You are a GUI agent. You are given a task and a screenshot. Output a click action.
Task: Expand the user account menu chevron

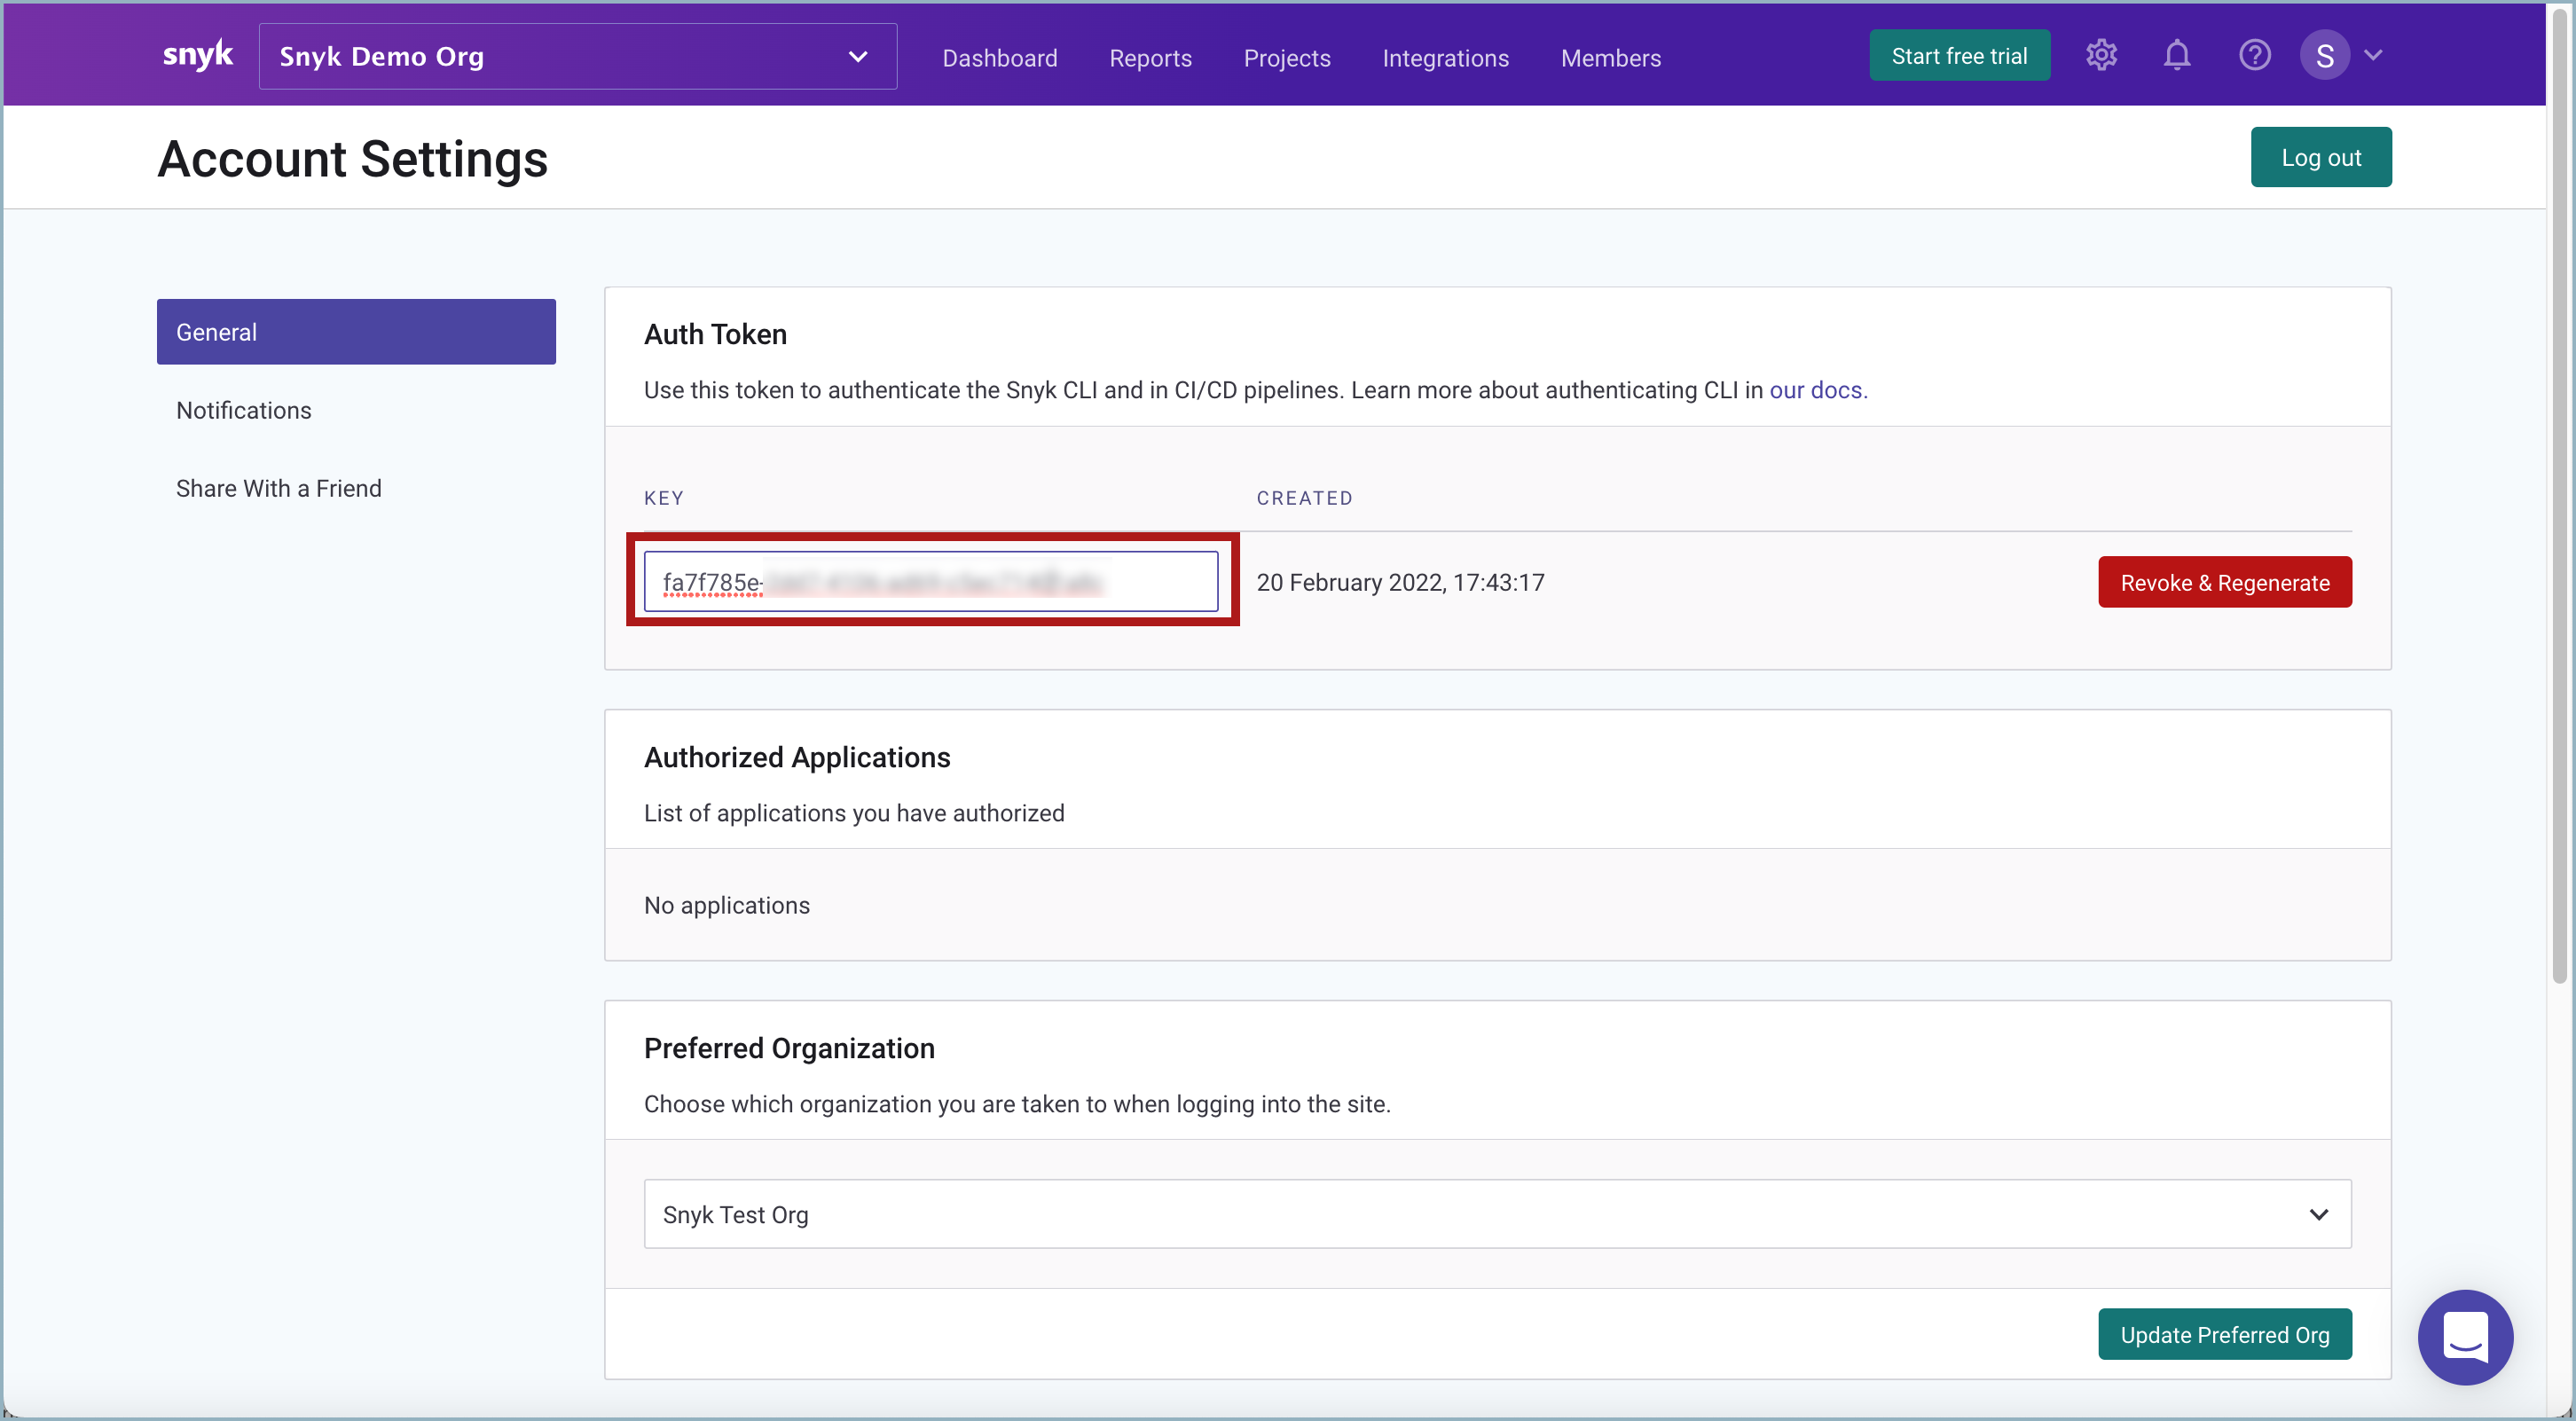tap(2374, 55)
